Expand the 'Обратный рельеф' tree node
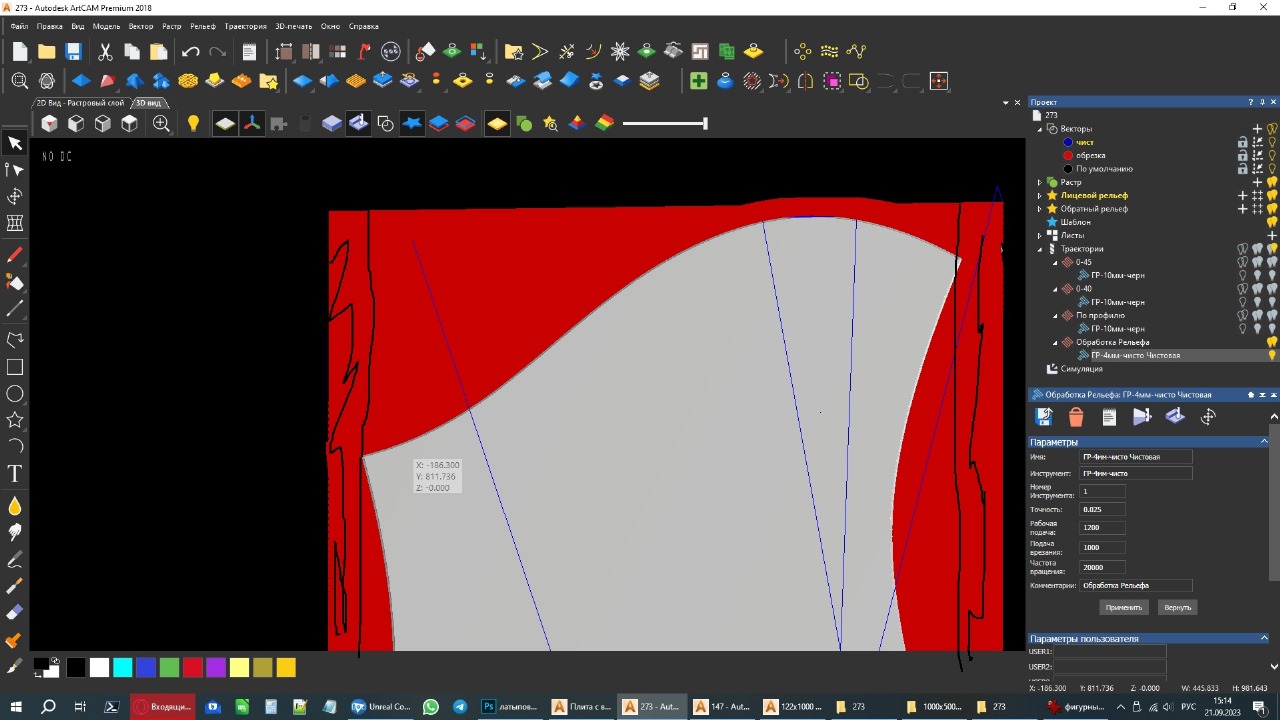 1039,209
